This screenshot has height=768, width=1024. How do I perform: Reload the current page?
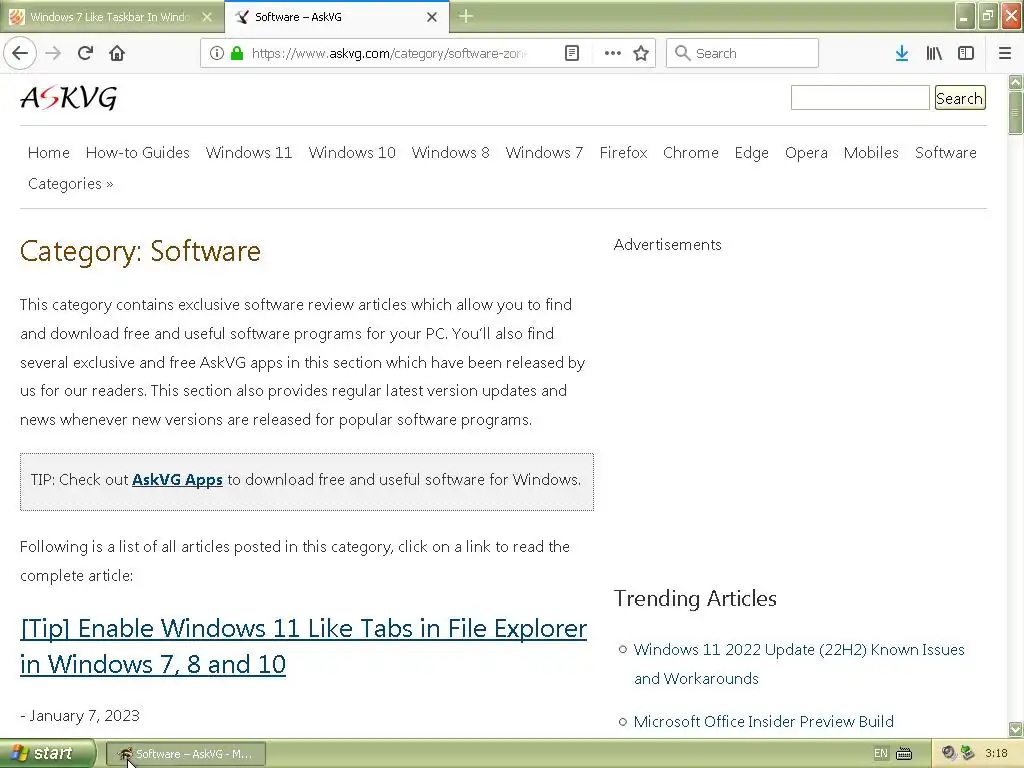[85, 53]
